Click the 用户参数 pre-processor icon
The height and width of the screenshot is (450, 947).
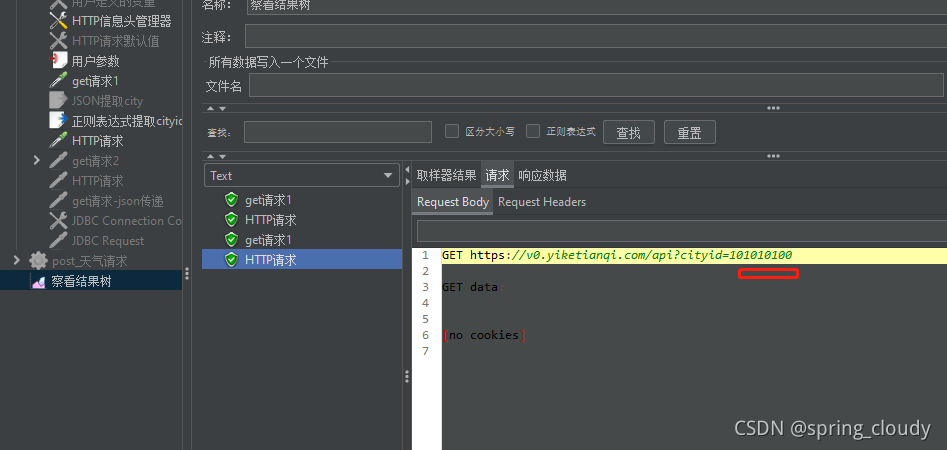58,61
